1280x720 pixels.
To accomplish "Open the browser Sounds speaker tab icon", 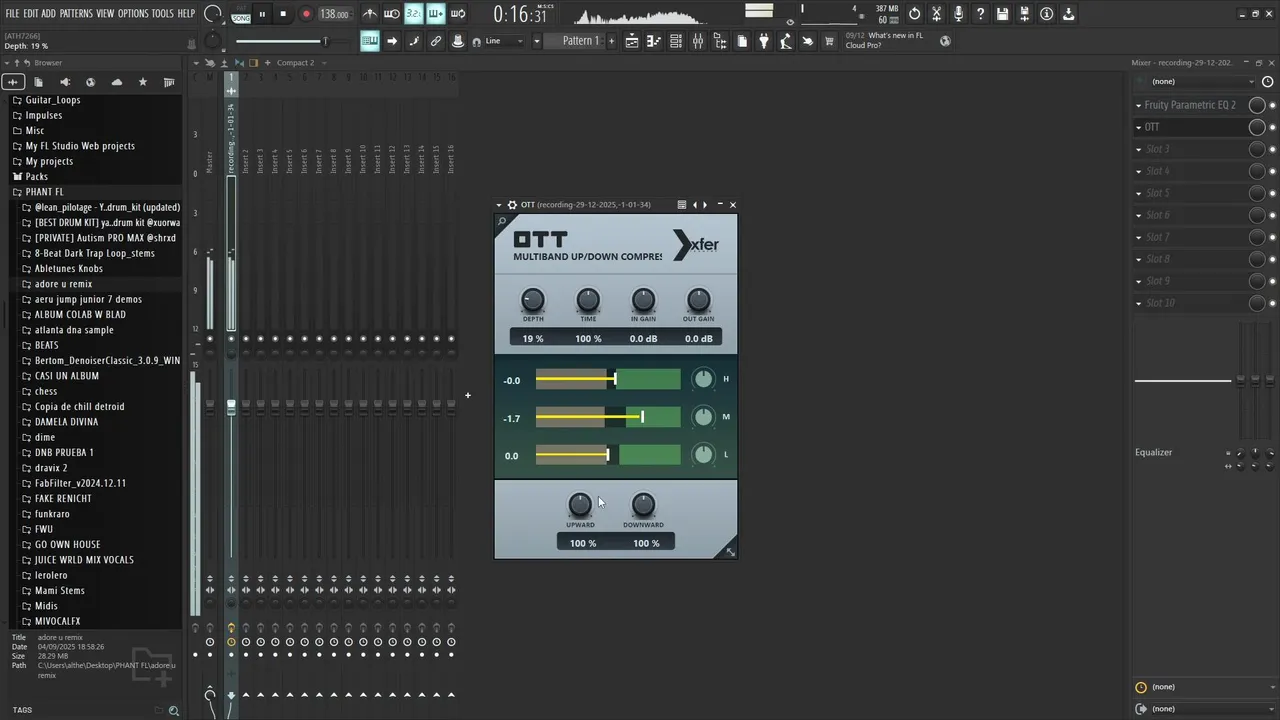I will click(65, 82).
